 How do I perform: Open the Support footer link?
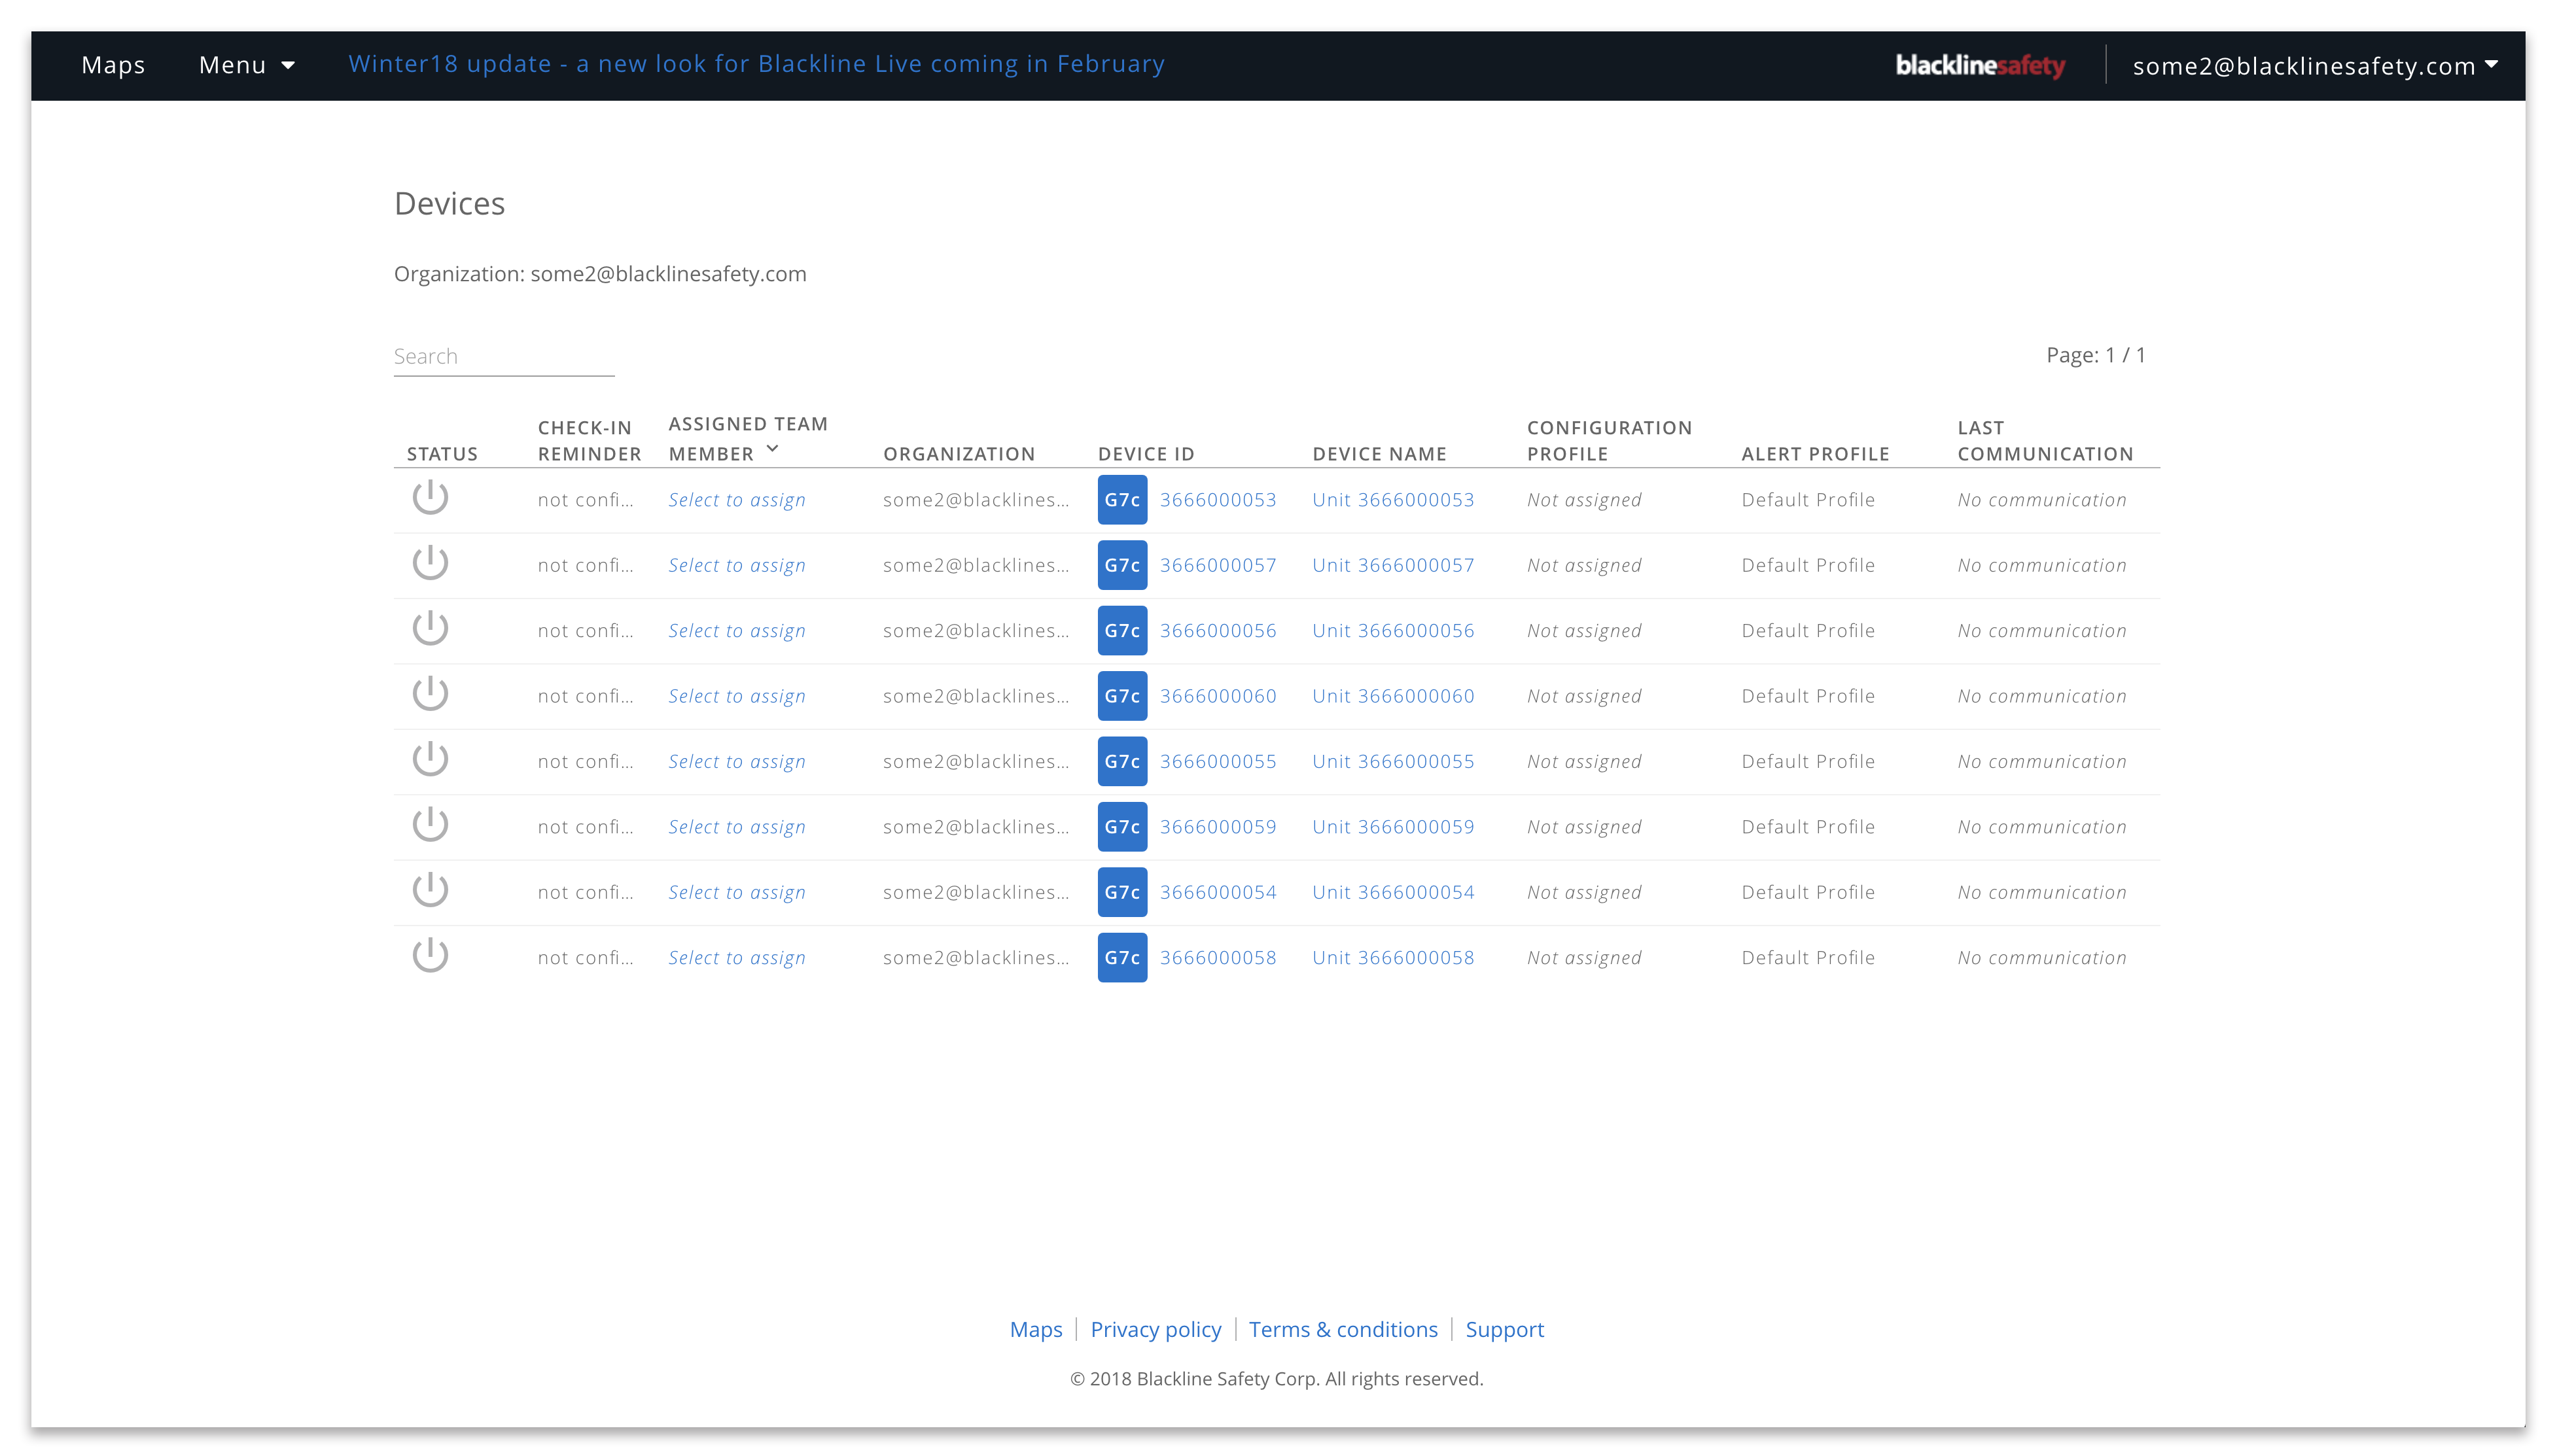click(x=1504, y=1329)
